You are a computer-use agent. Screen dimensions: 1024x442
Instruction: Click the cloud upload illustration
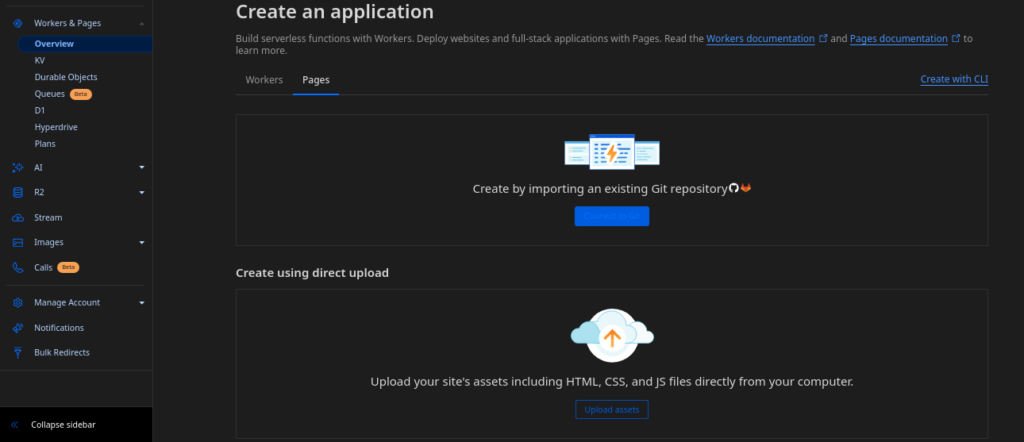612,335
